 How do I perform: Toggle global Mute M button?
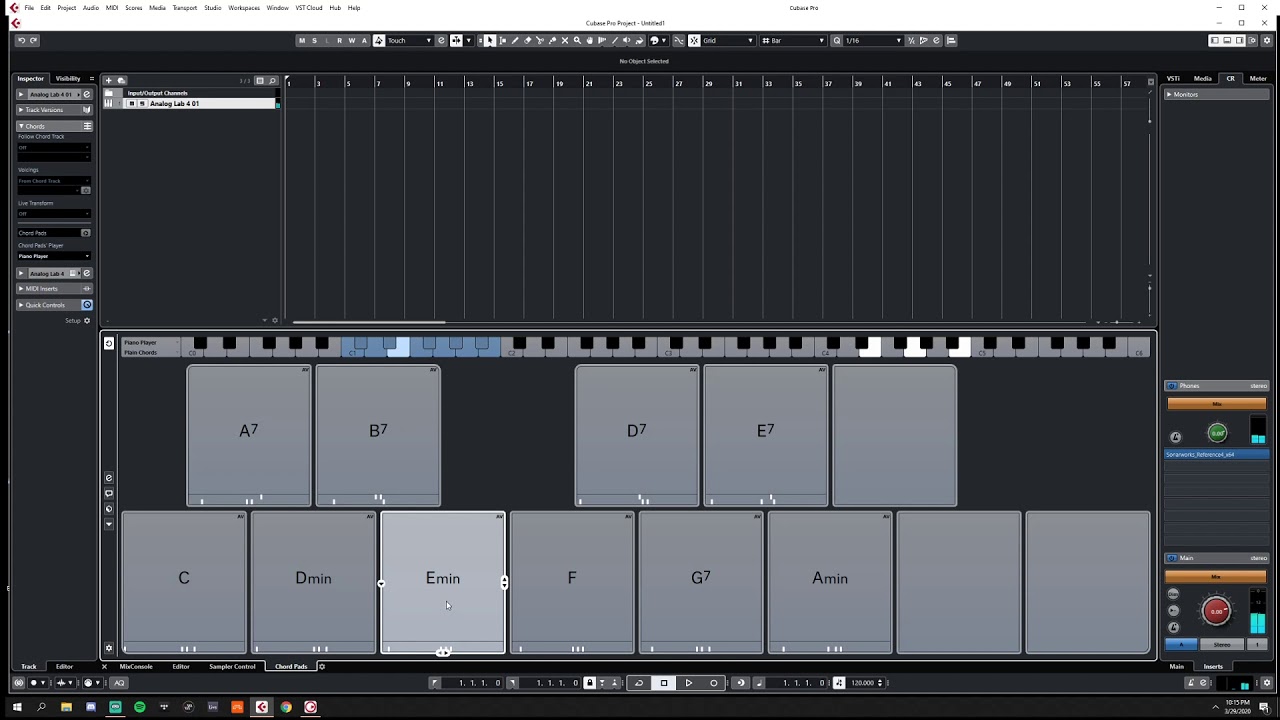[302, 40]
